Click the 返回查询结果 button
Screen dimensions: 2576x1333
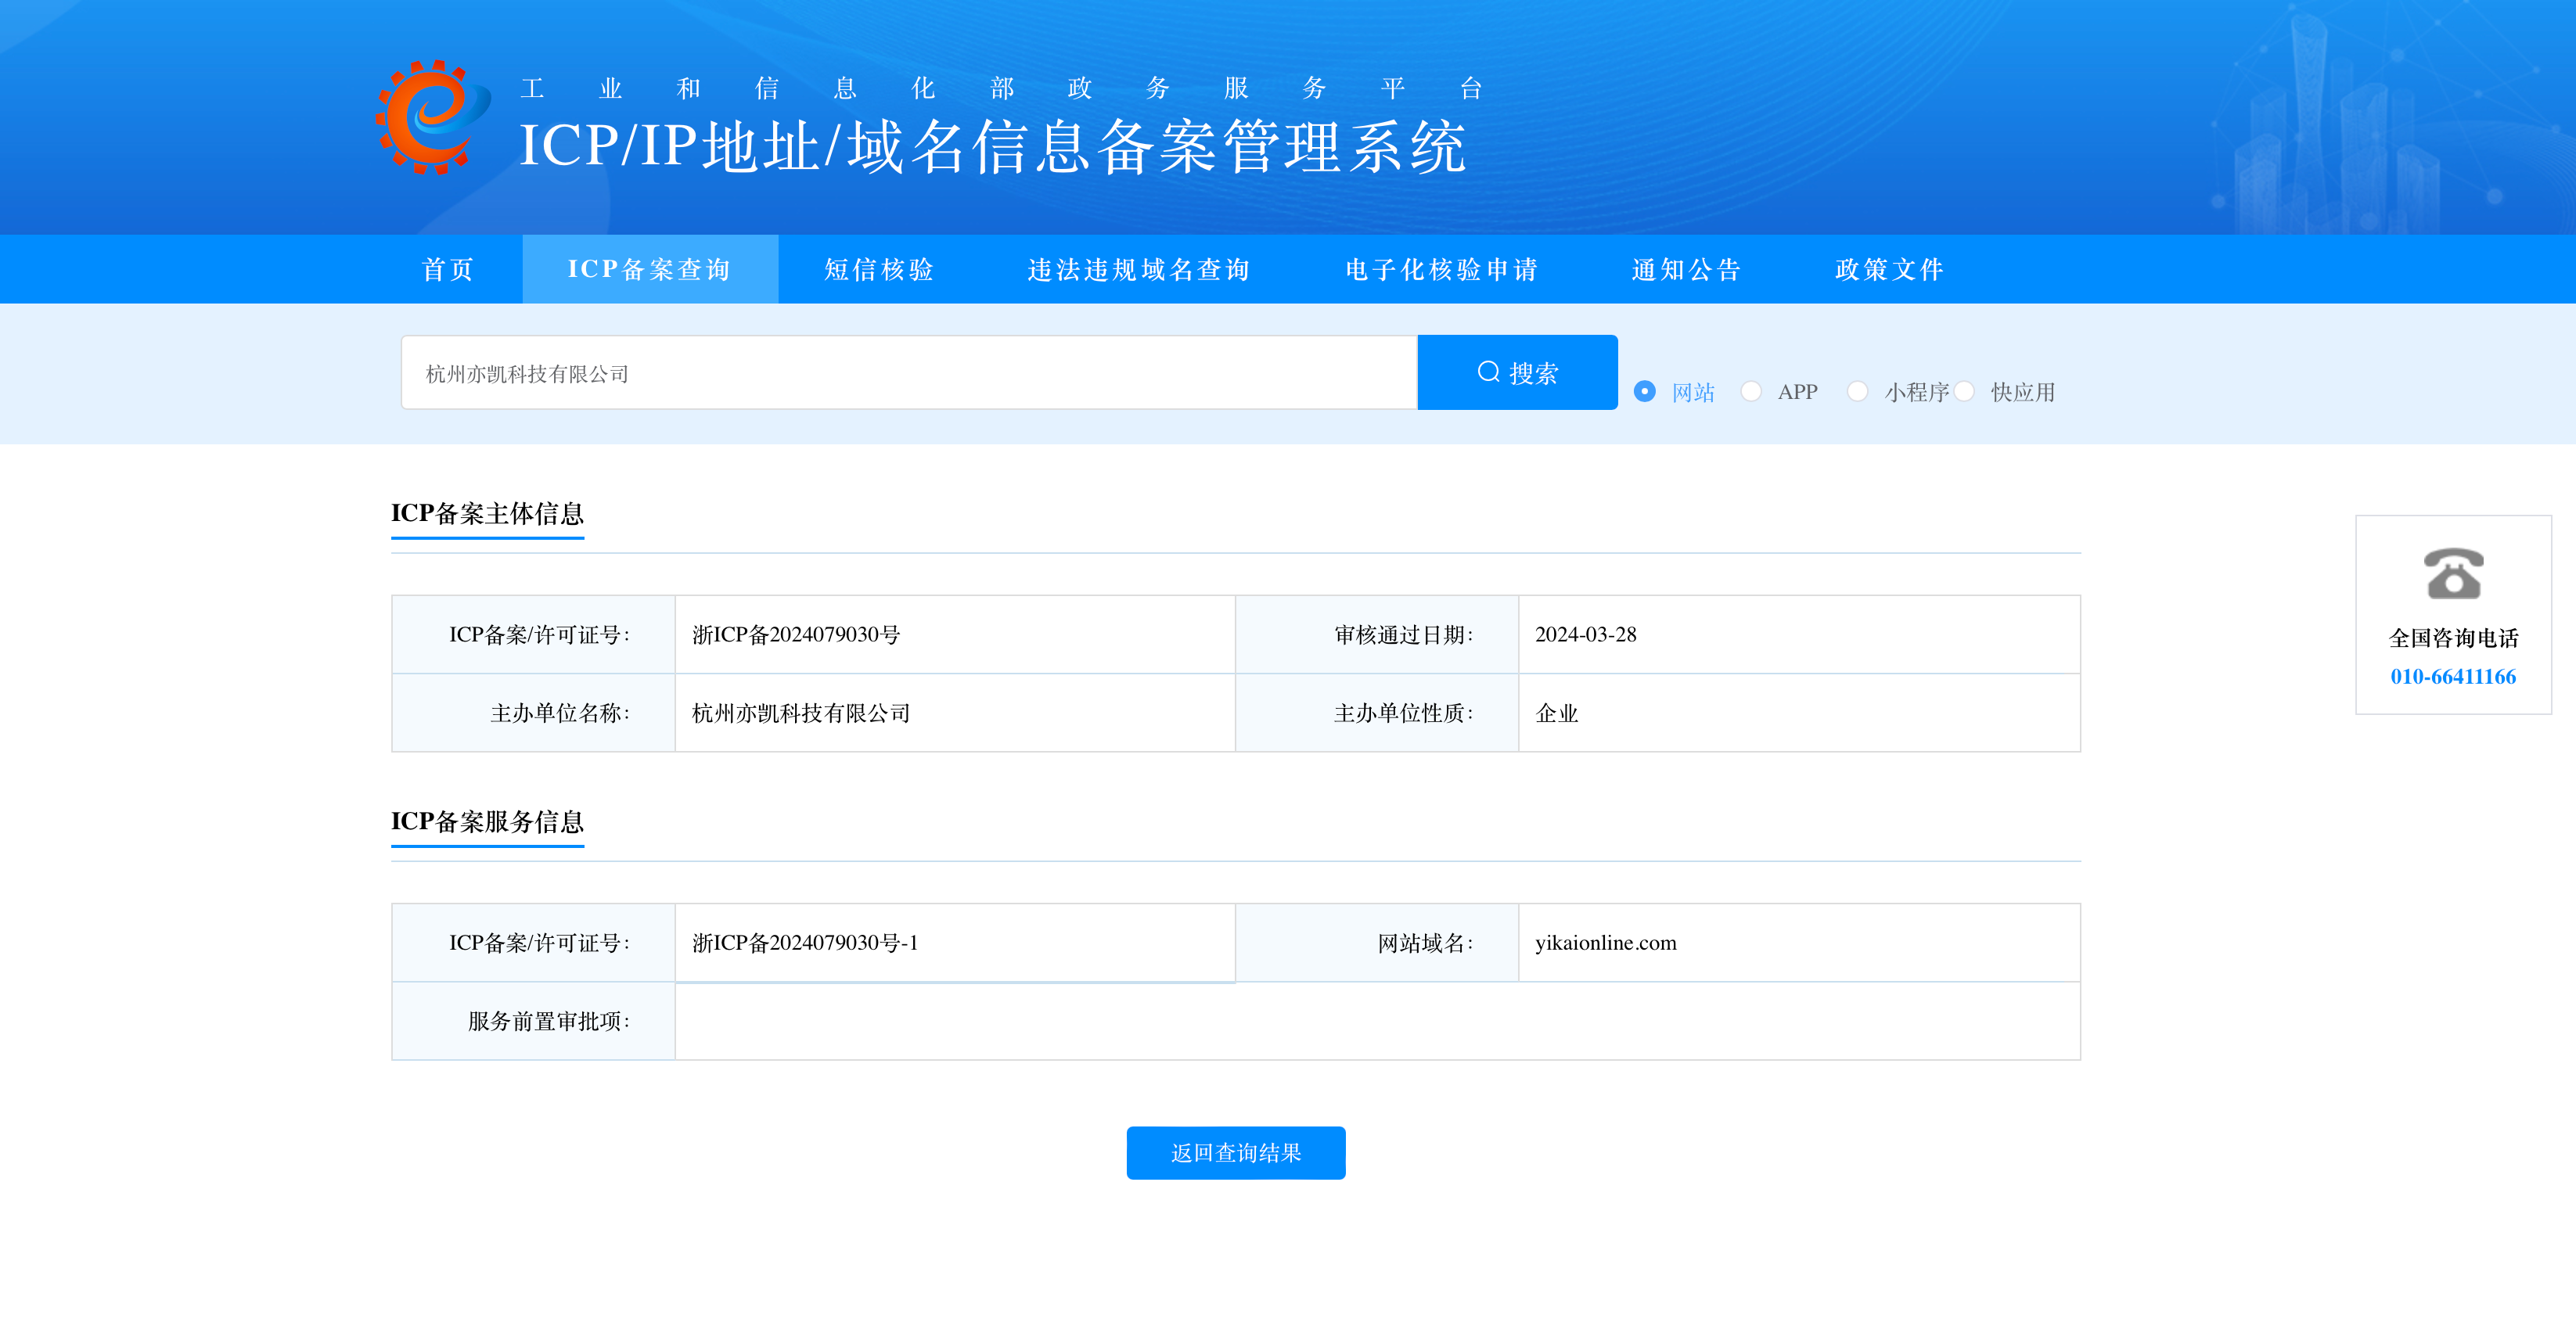pyautogui.click(x=1235, y=1153)
